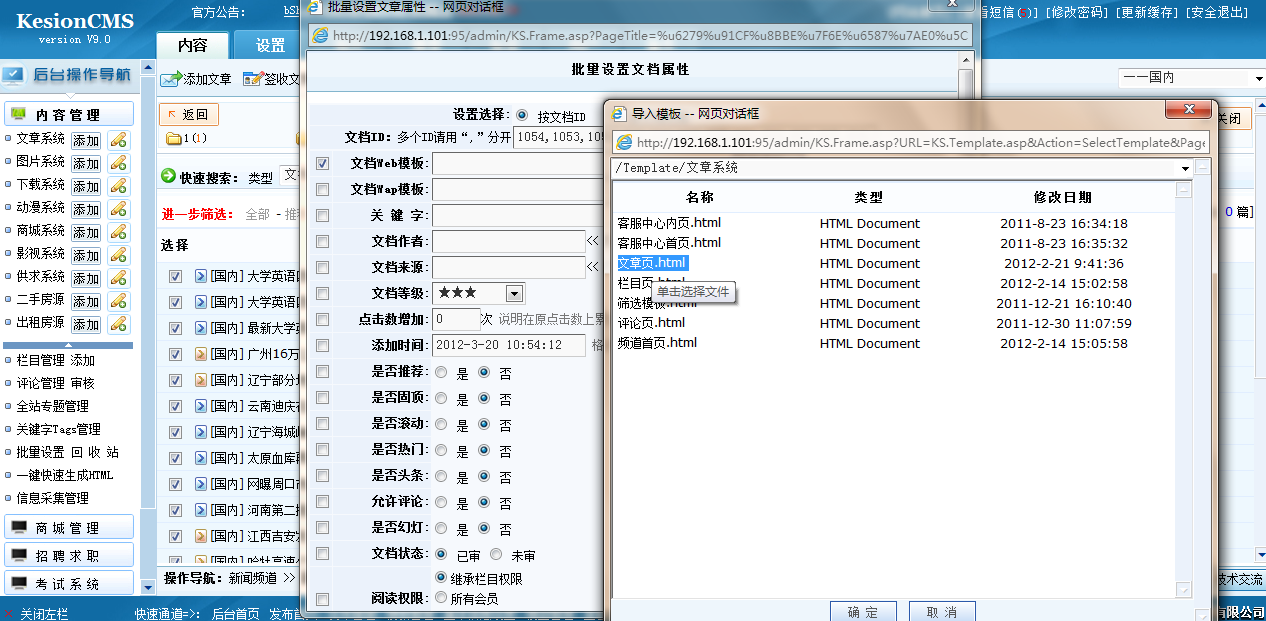Image resolution: width=1266 pixels, height=621 pixels.
Task: Switch to the 内容 tab
Action: (x=192, y=45)
